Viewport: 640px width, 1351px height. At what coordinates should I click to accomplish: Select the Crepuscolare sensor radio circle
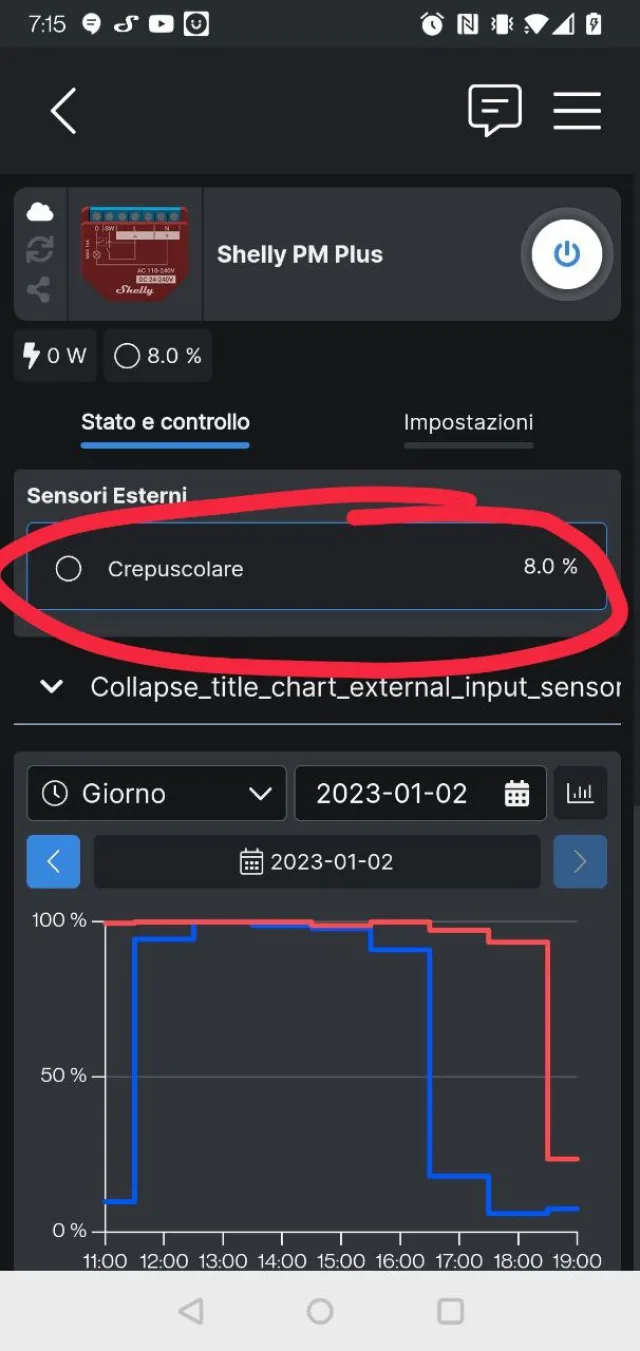[68, 568]
